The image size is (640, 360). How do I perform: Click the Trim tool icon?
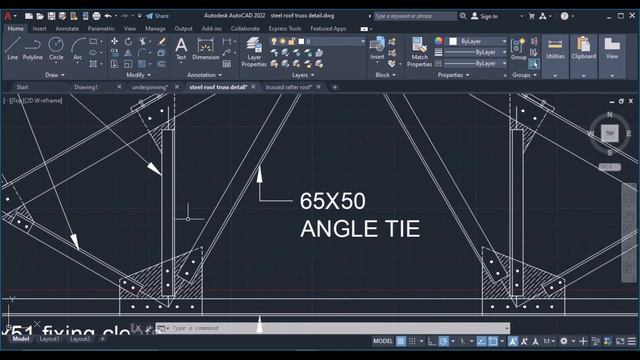pos(142,41)
